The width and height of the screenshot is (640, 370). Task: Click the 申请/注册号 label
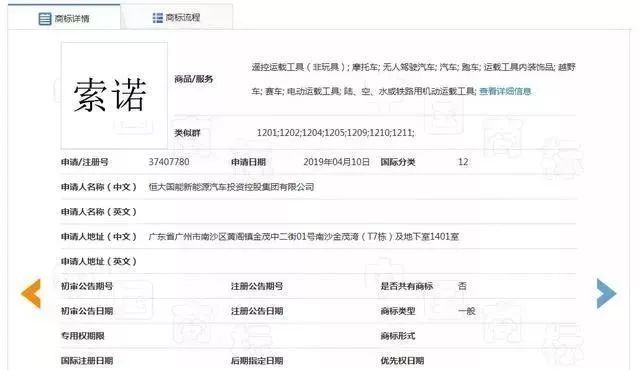tap(85, 162)
